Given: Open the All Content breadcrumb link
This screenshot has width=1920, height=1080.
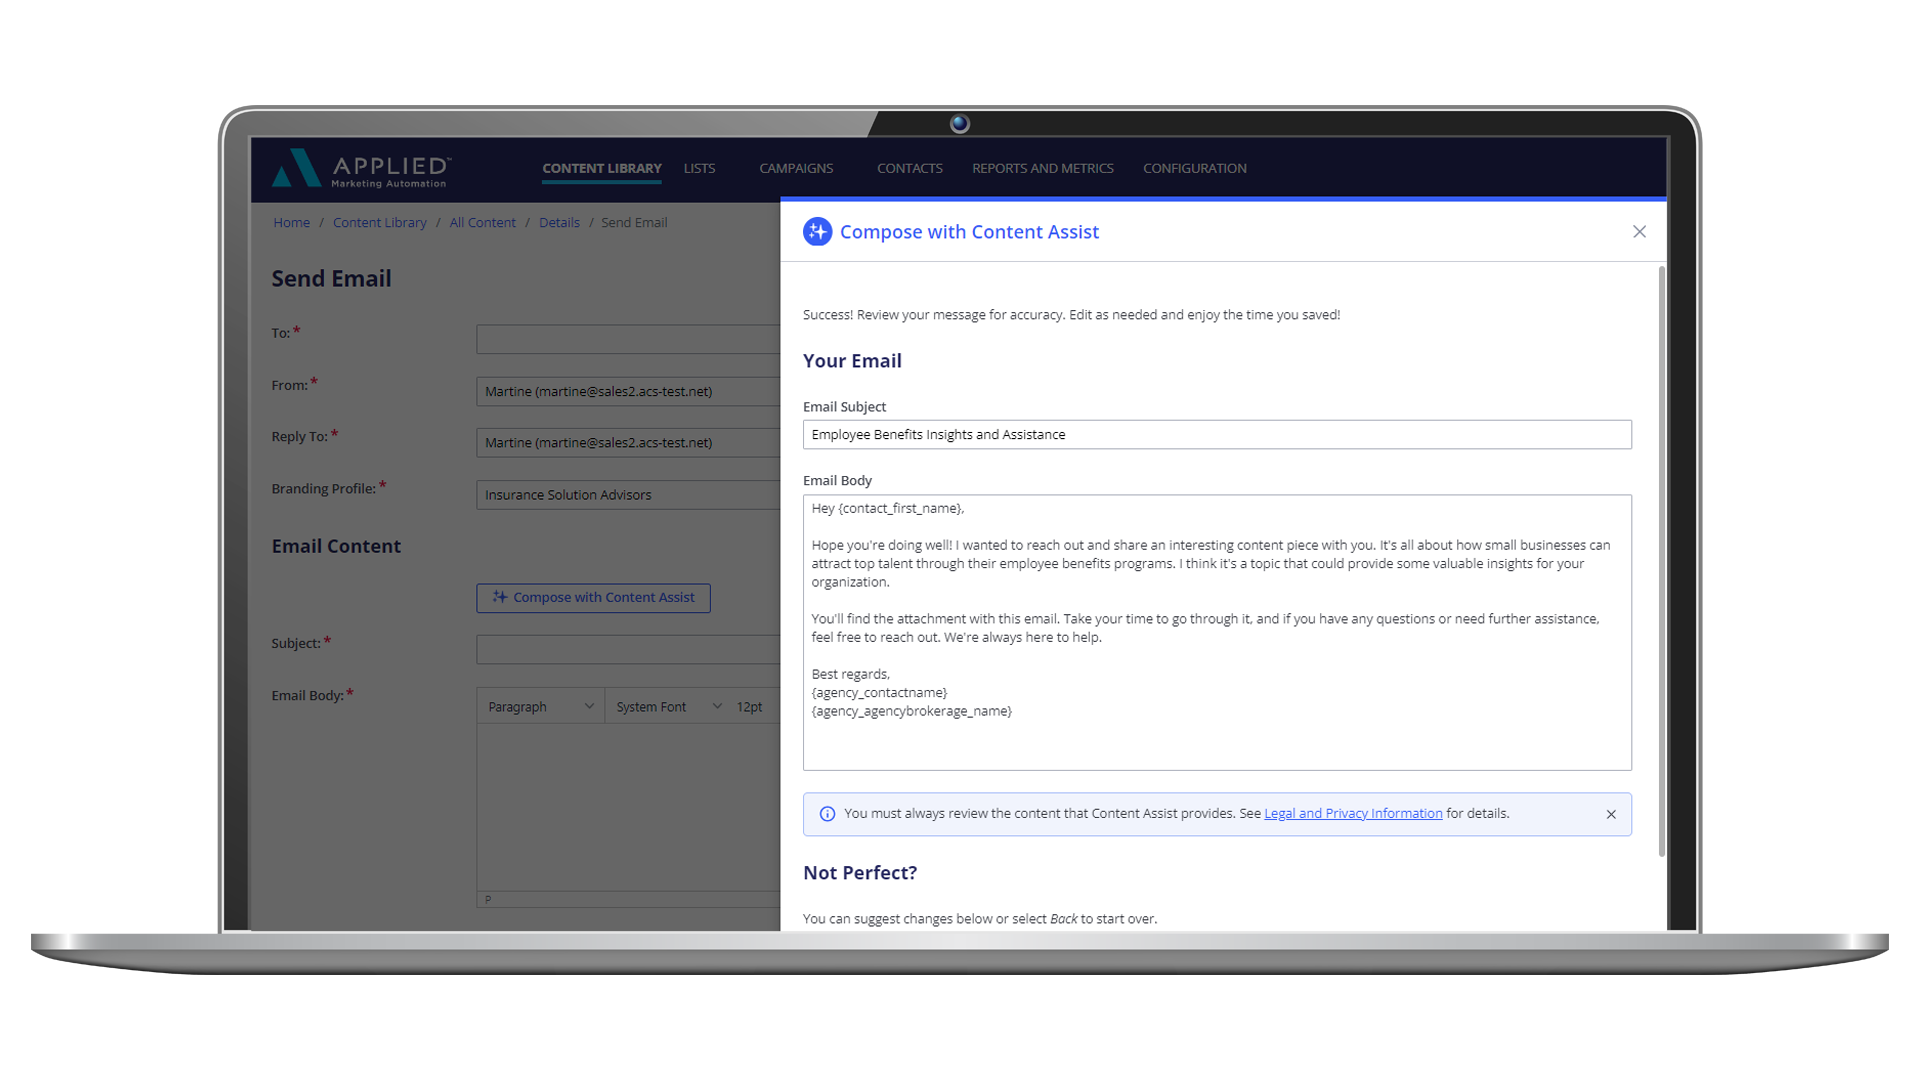Looking at the screenshot, I should (x=483, y=223).
